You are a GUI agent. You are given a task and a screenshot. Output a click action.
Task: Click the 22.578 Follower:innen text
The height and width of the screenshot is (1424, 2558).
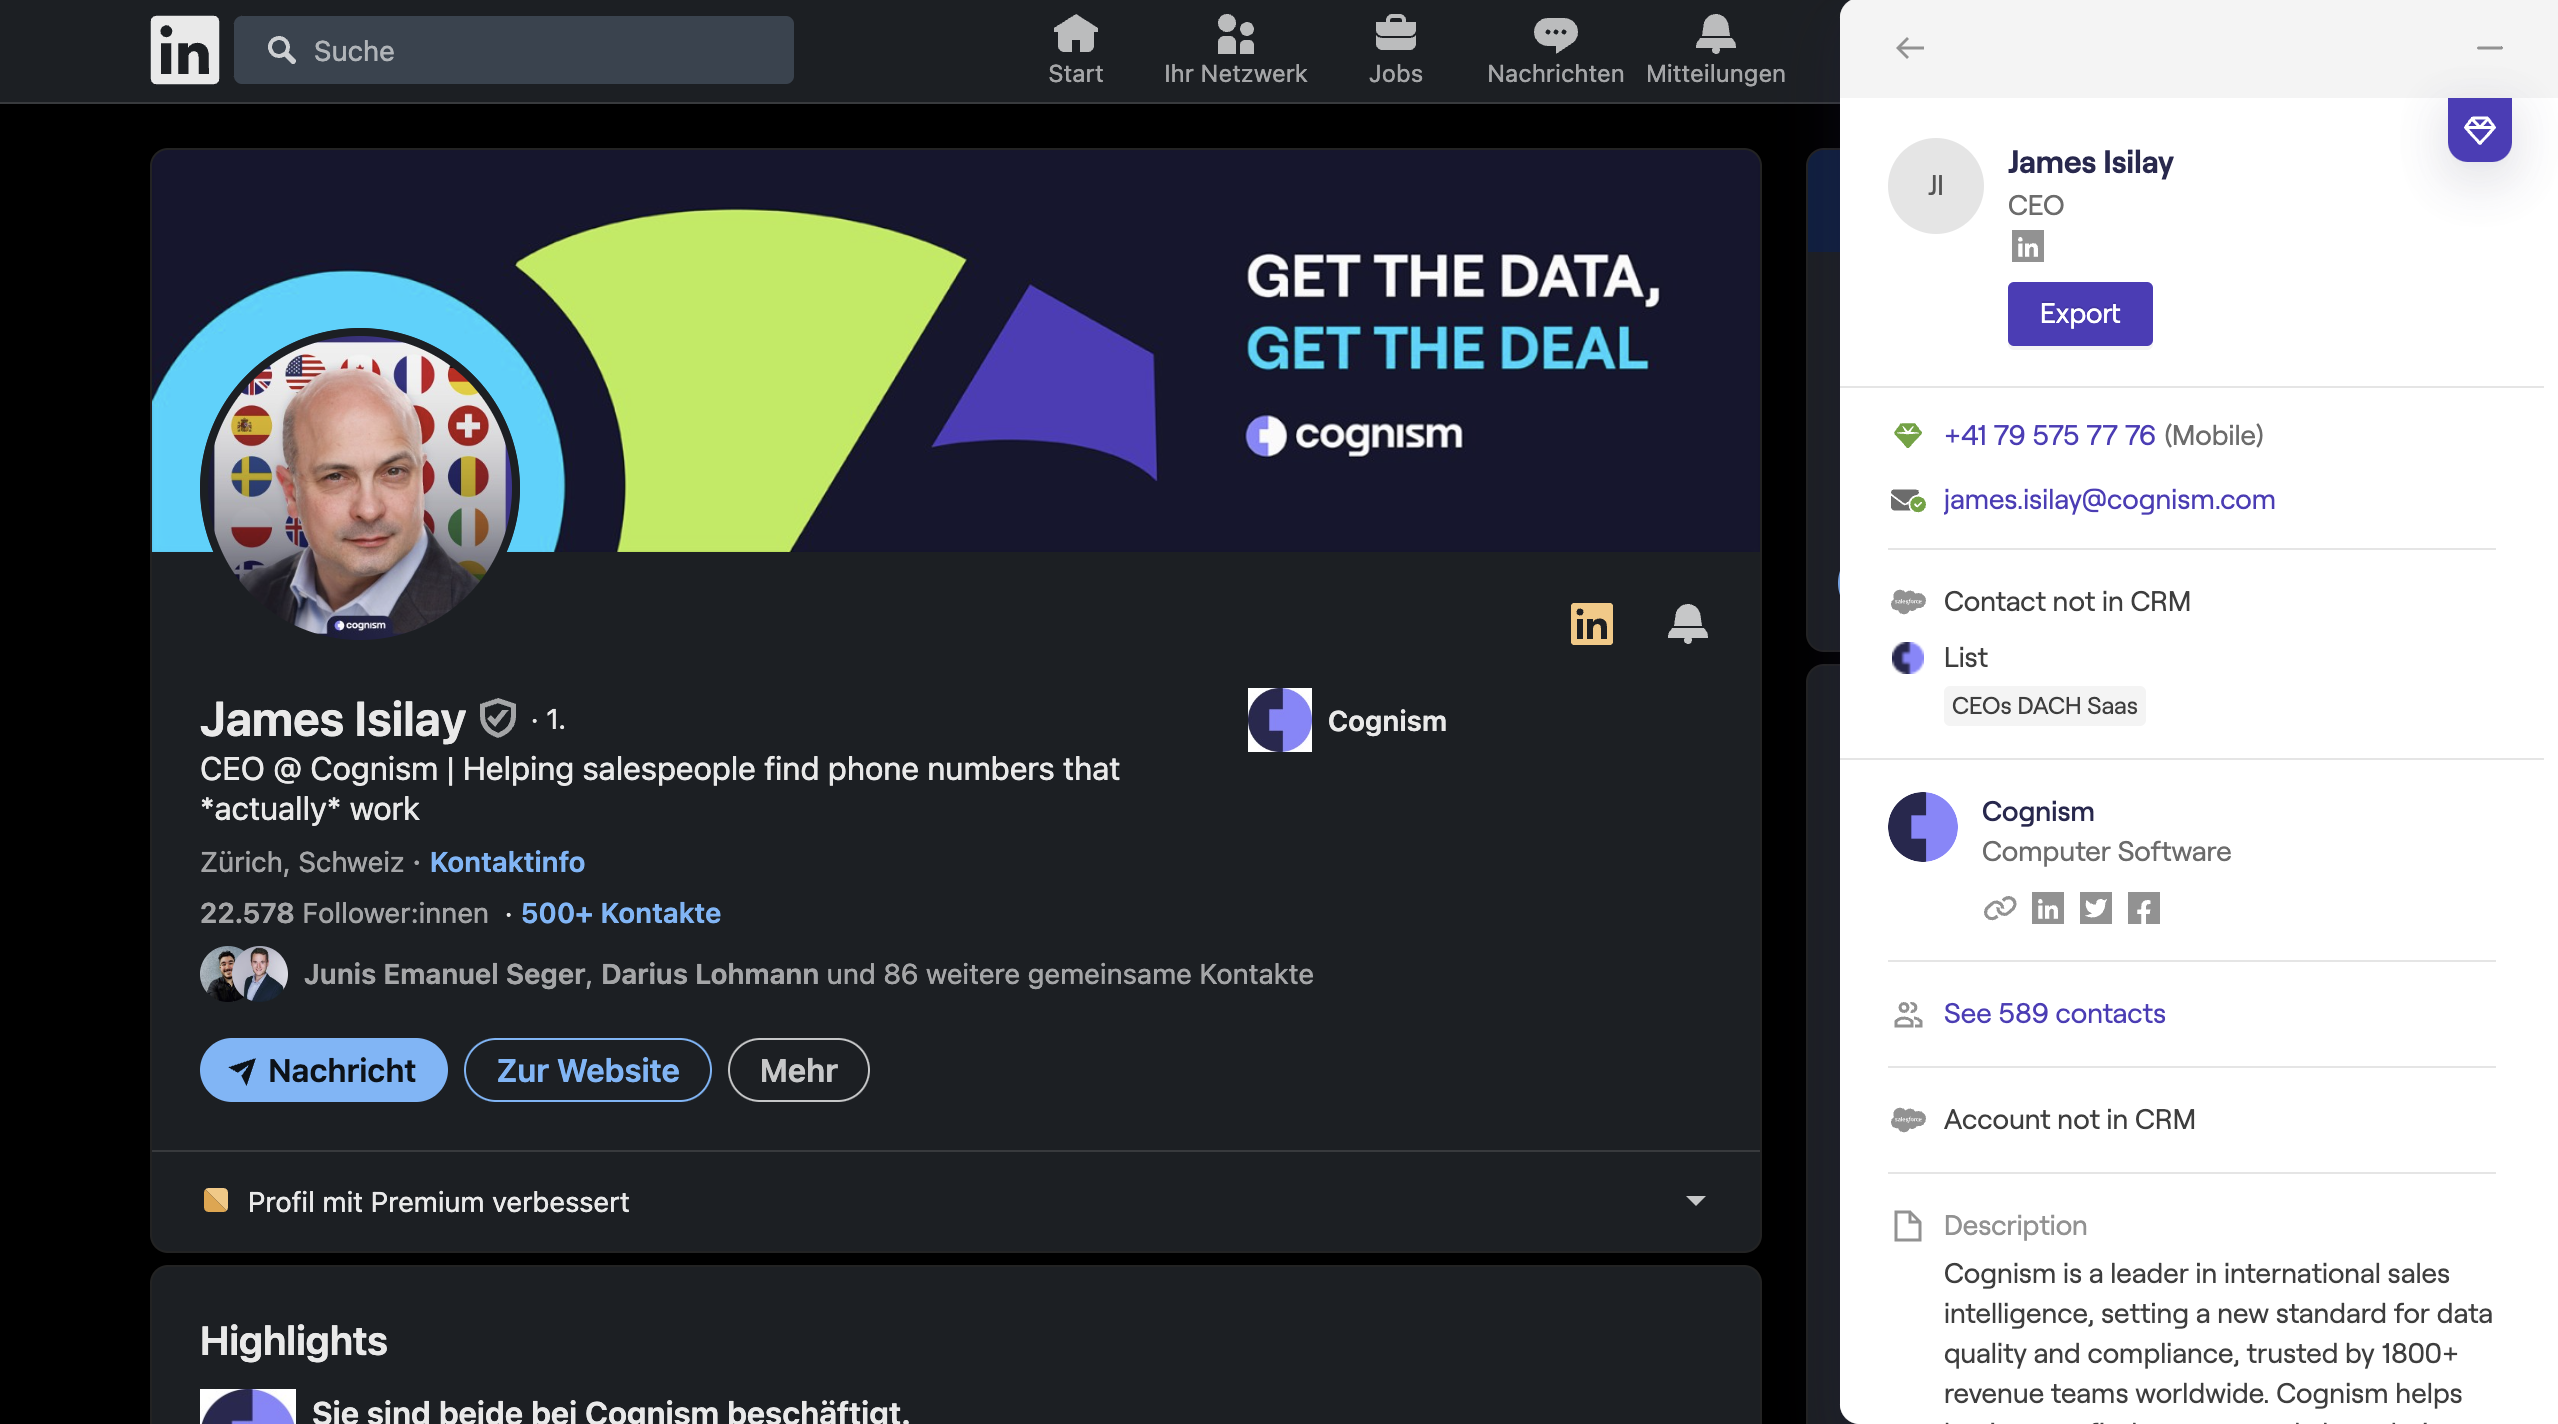[x=344, y=913]
